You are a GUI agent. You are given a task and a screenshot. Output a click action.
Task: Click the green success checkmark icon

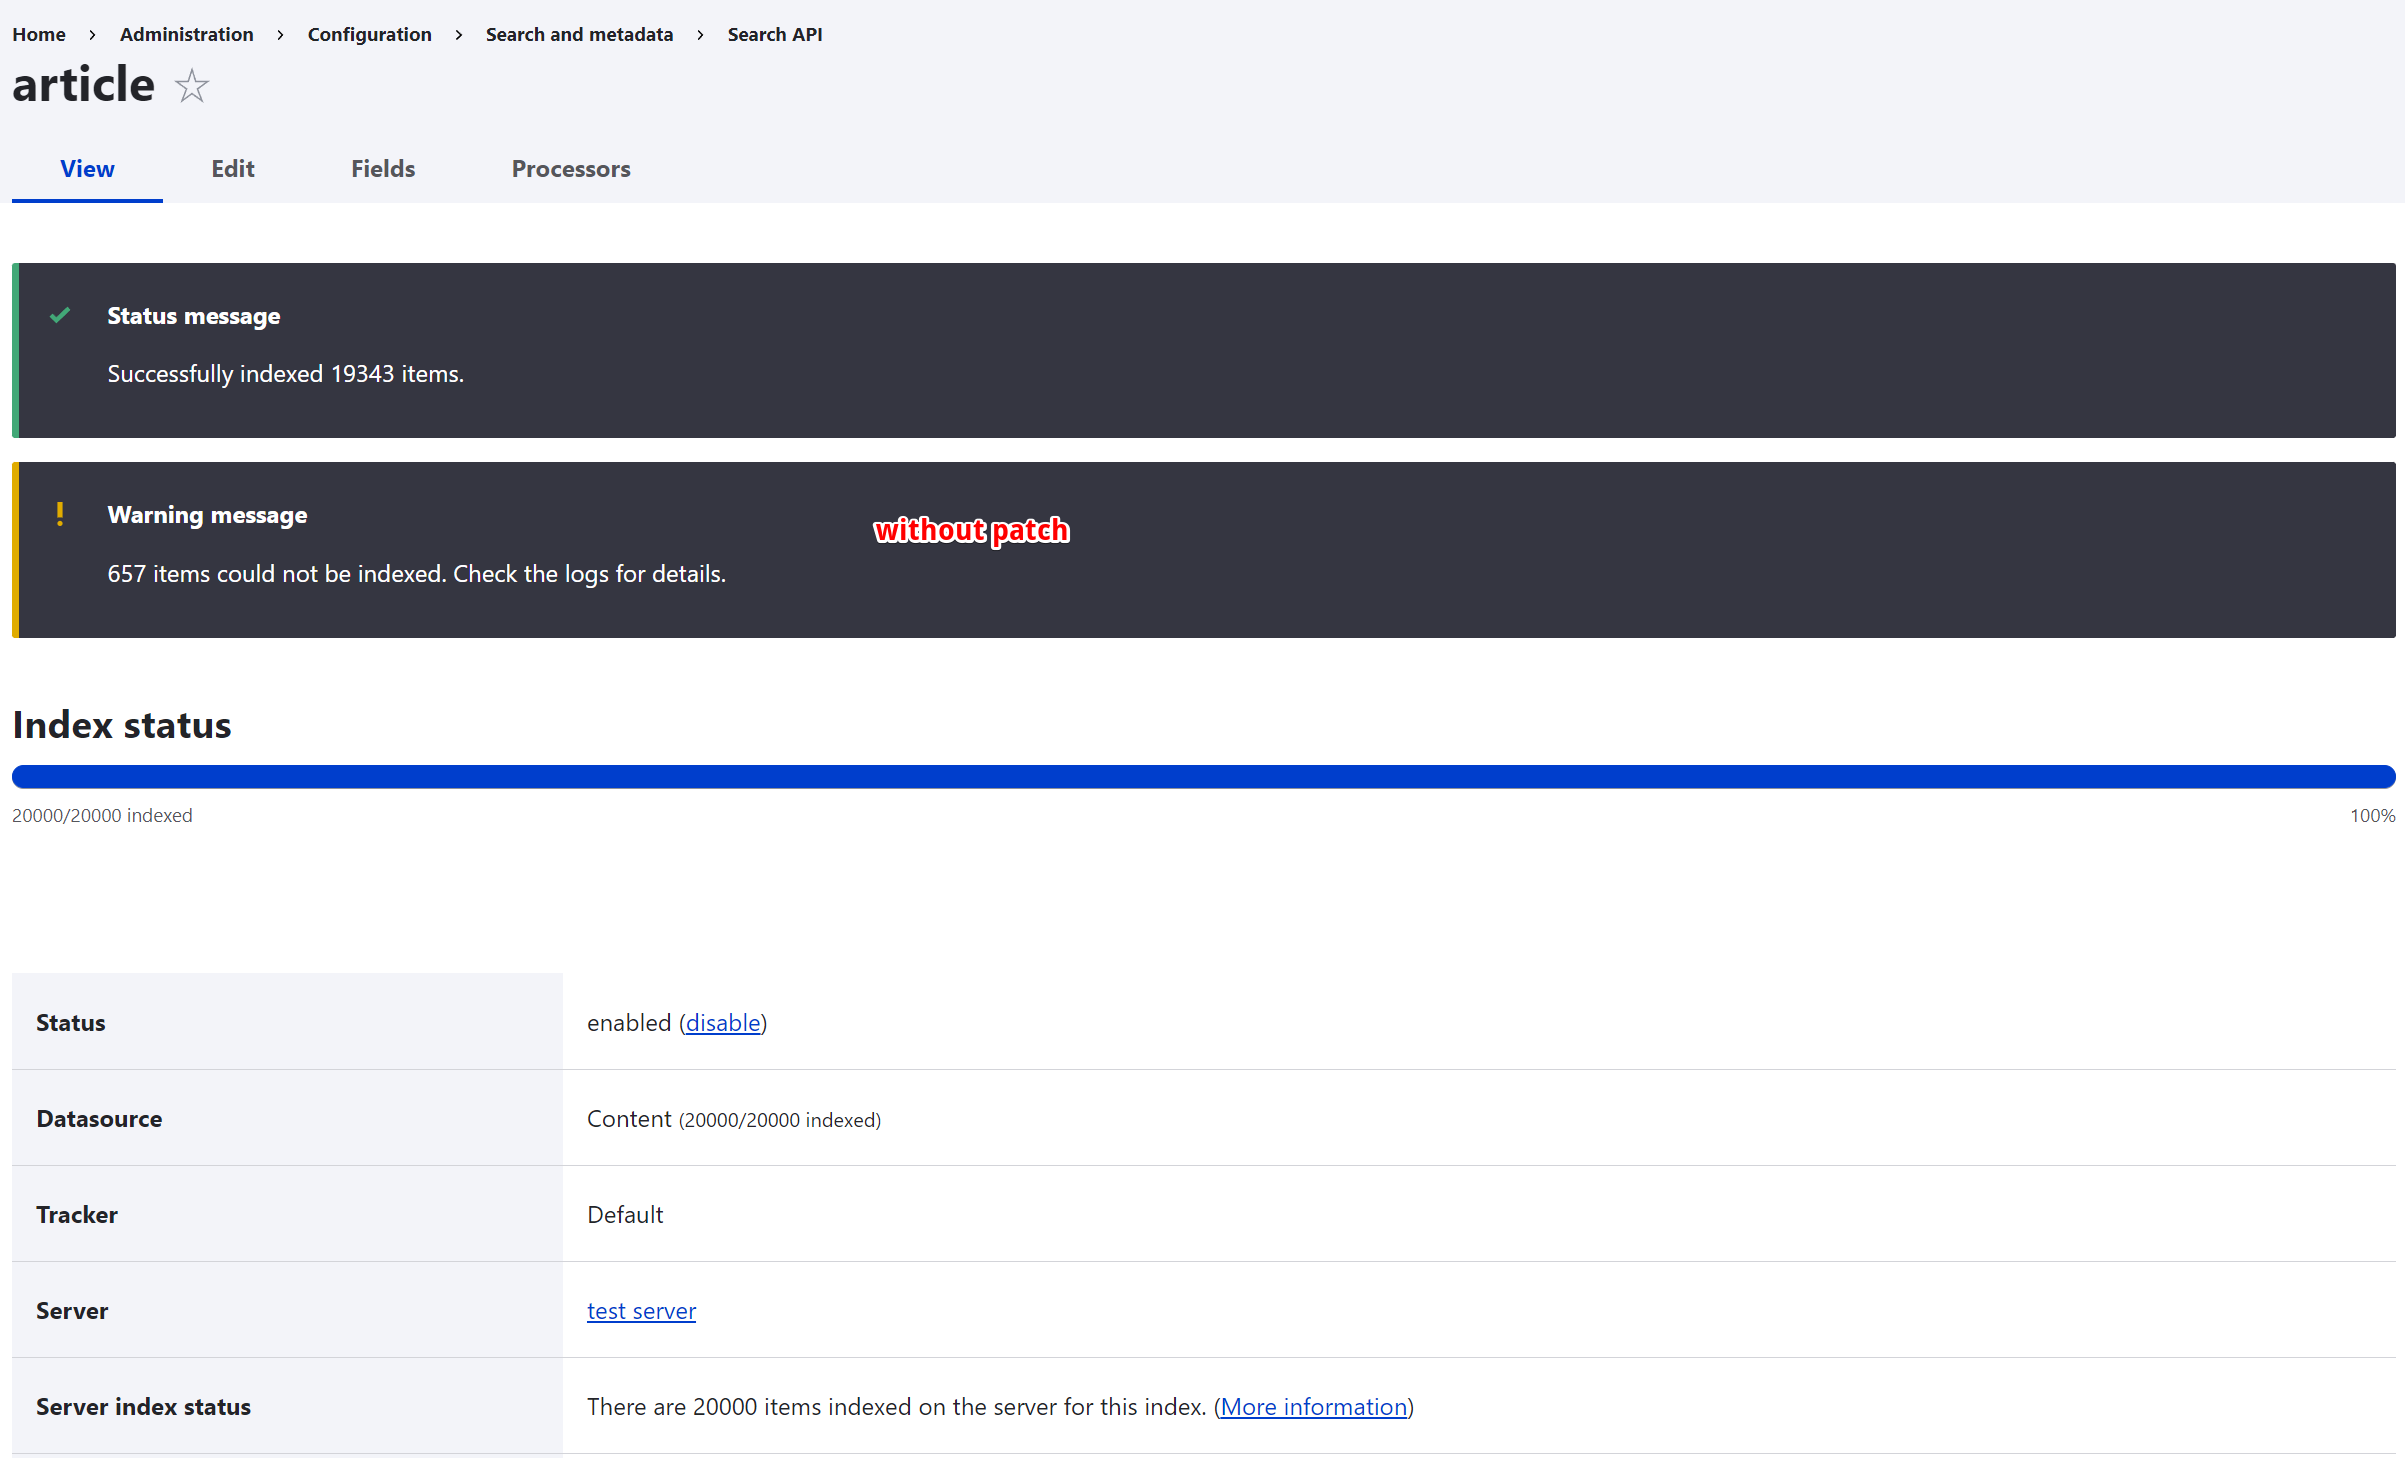pyautogui.click(x=60, y=315)
